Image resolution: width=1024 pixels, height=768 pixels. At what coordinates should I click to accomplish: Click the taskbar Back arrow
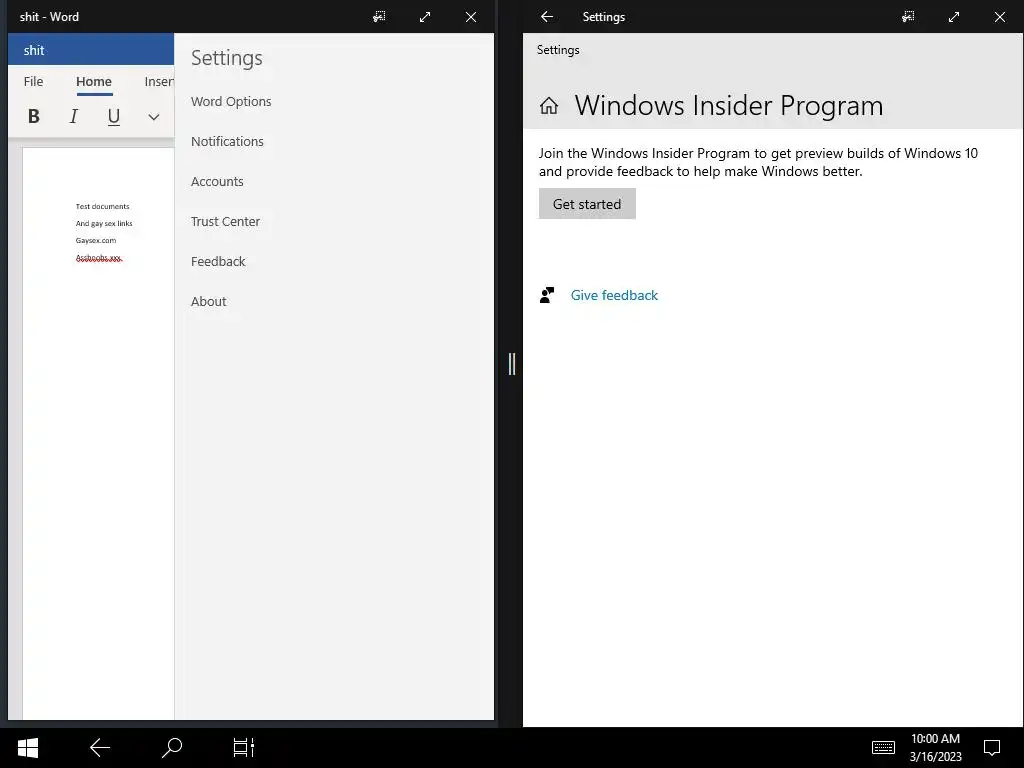pyautogui.click(x=100, y=748)
